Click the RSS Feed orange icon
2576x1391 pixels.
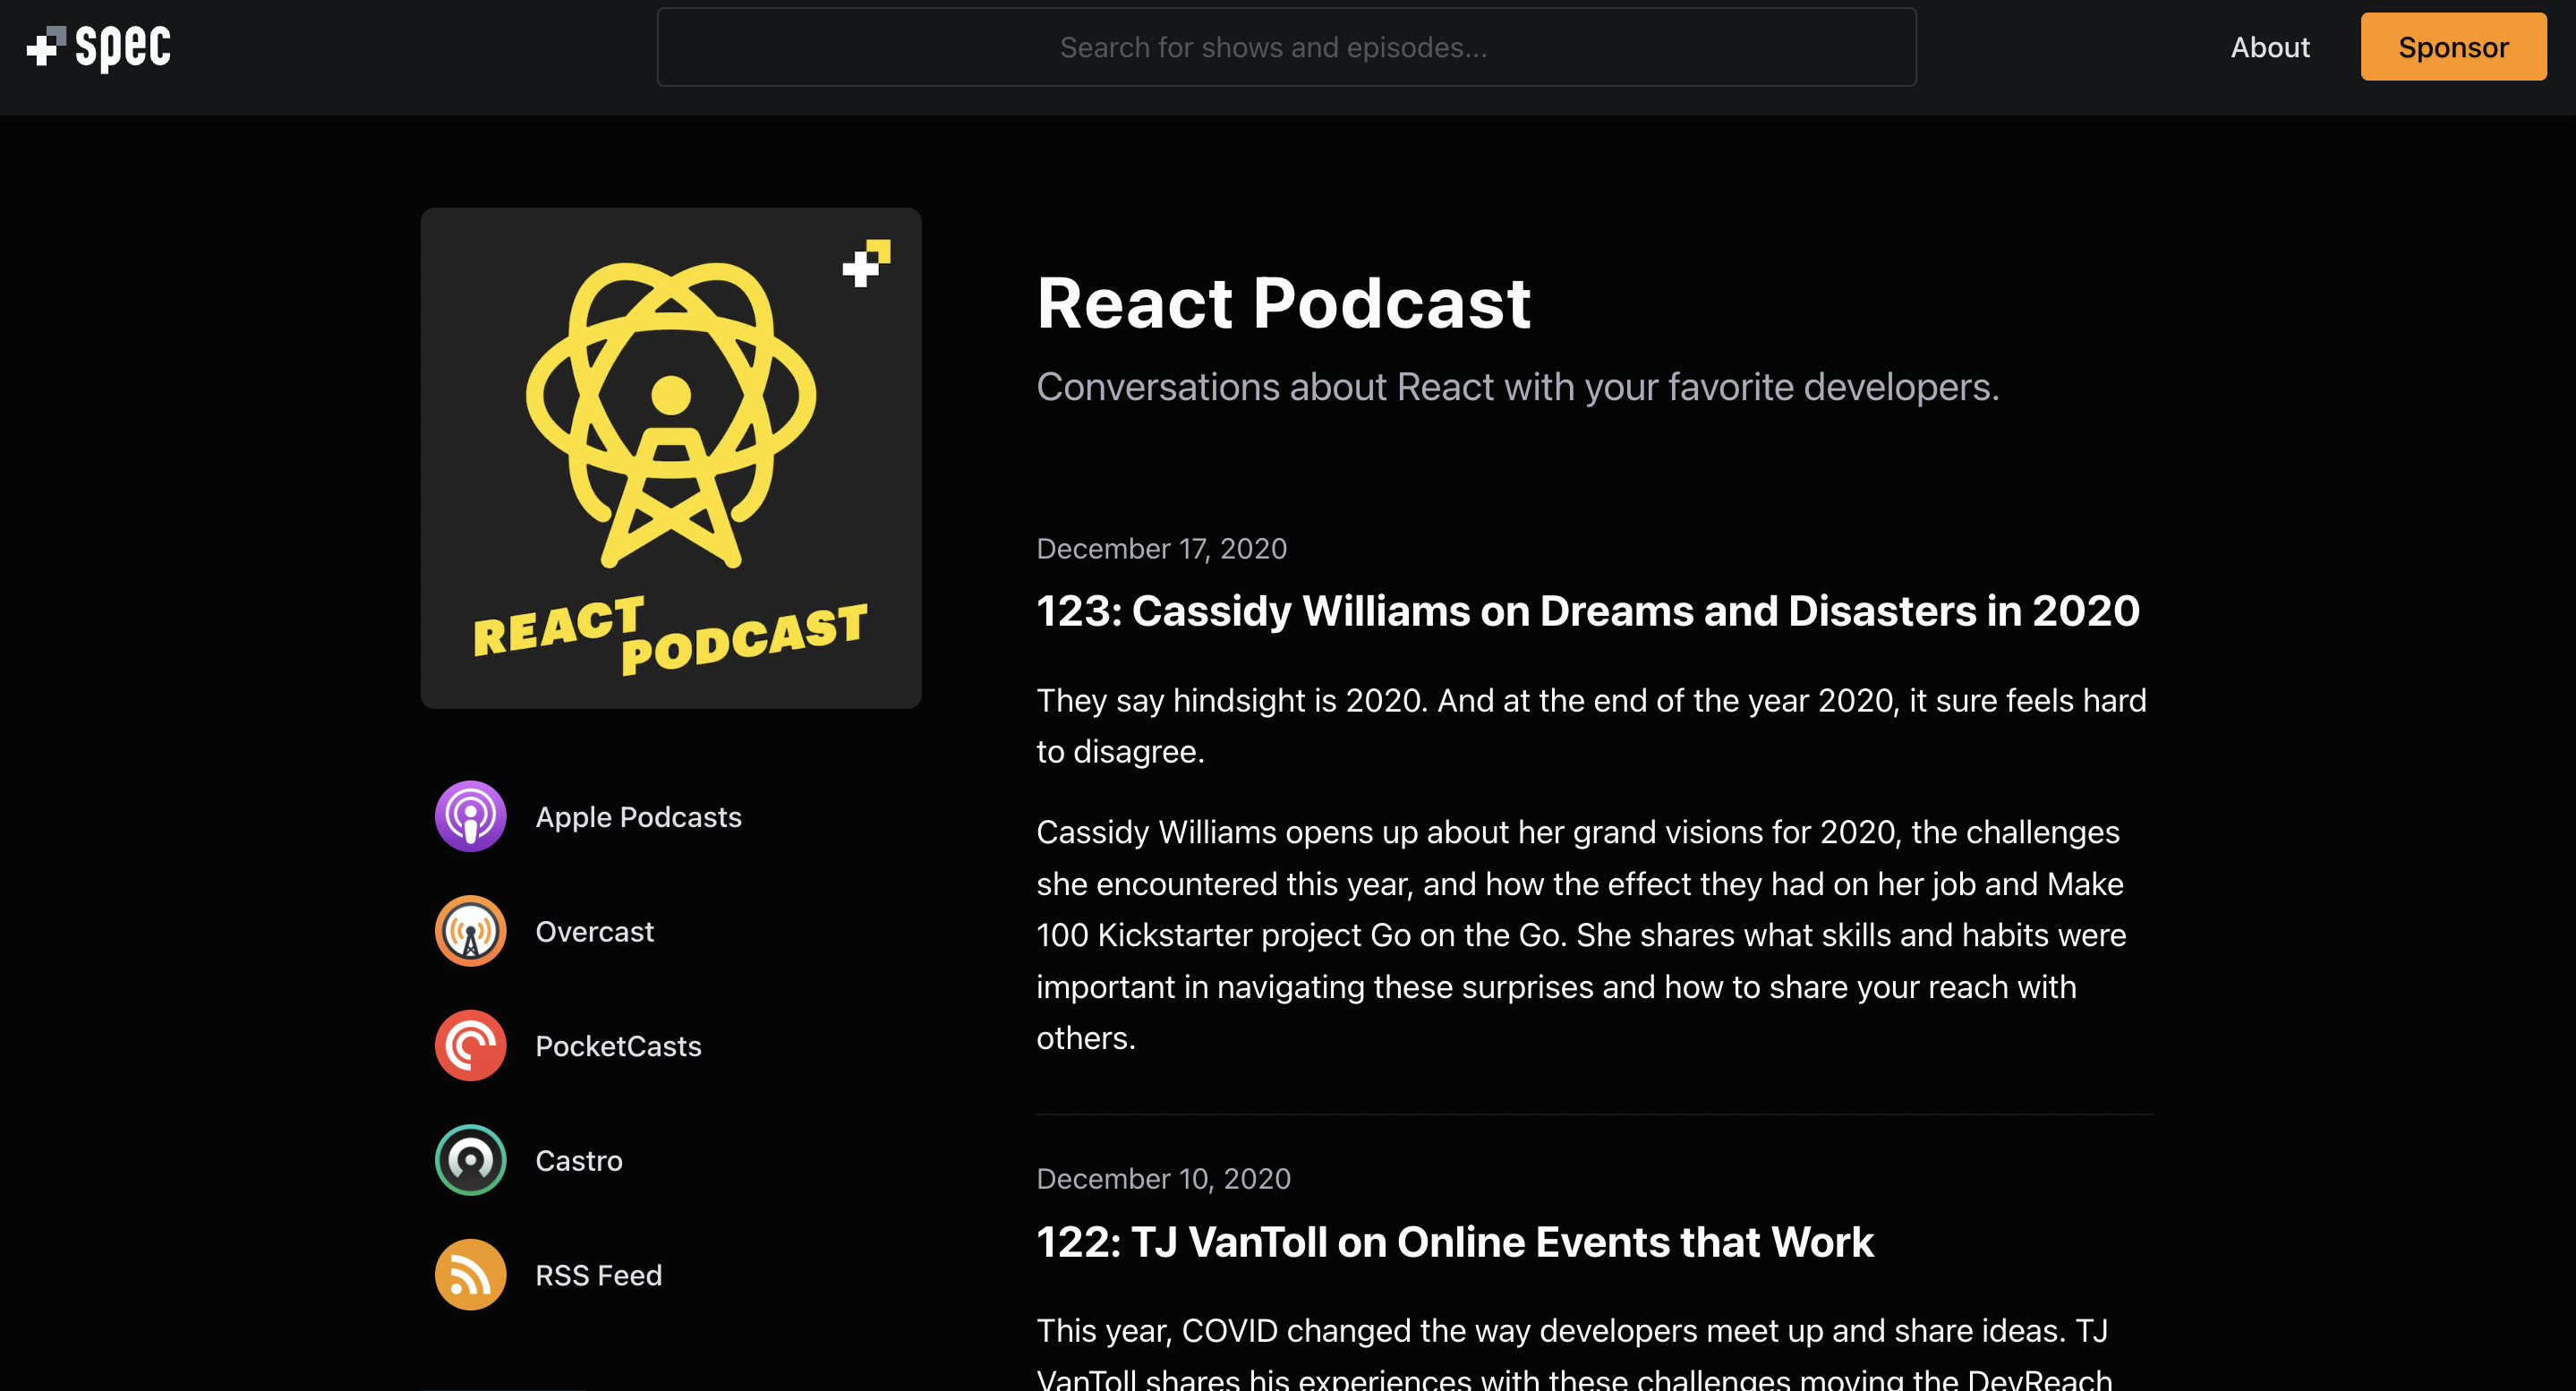pyautogui.click(x=470, y=1274)
